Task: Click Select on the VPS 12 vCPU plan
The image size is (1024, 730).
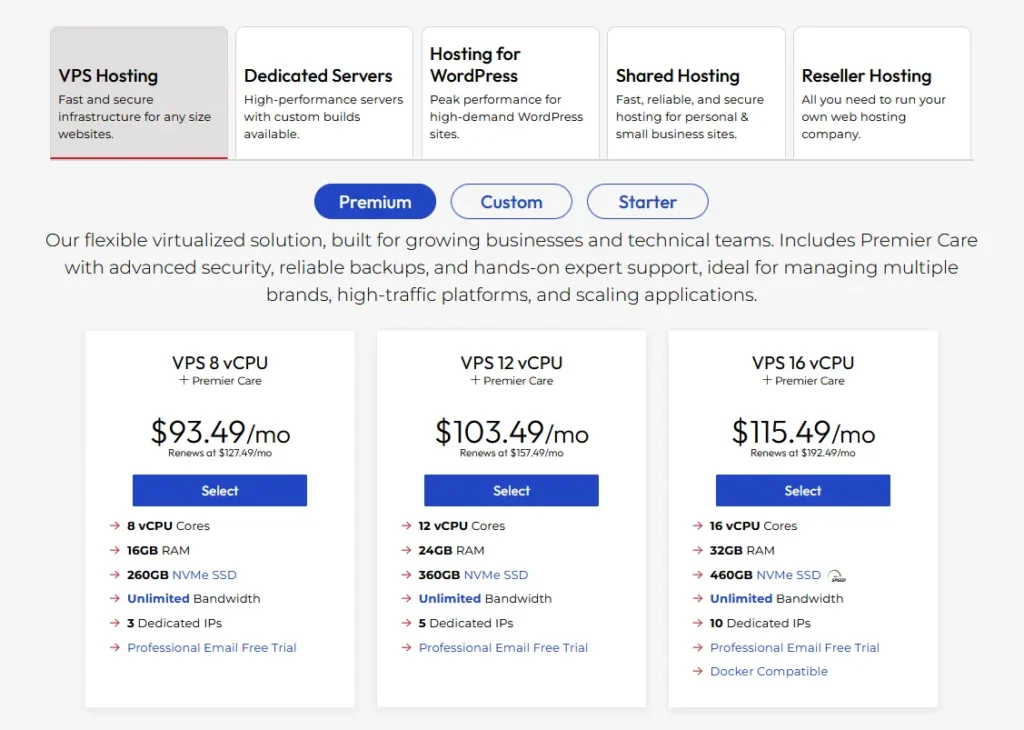Action: [x=511, y=490]
